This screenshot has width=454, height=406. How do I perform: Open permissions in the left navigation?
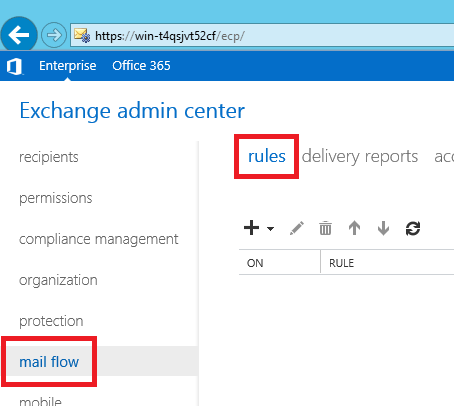click(56, 198)
